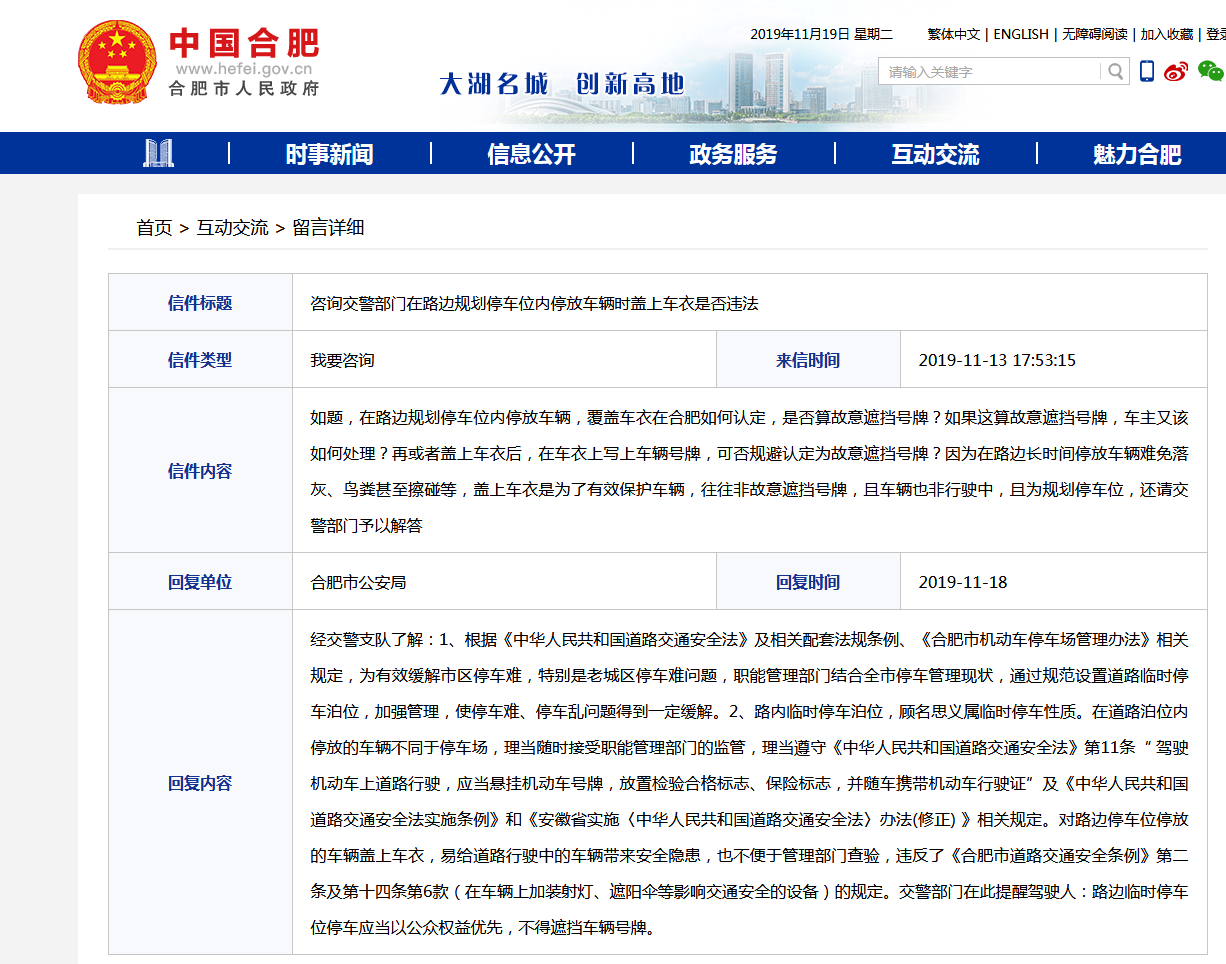Image resolution: width=1226 pixels, height=964 pixels.
Task: Click the 来信时间 label
Action: tap(808, 360)
